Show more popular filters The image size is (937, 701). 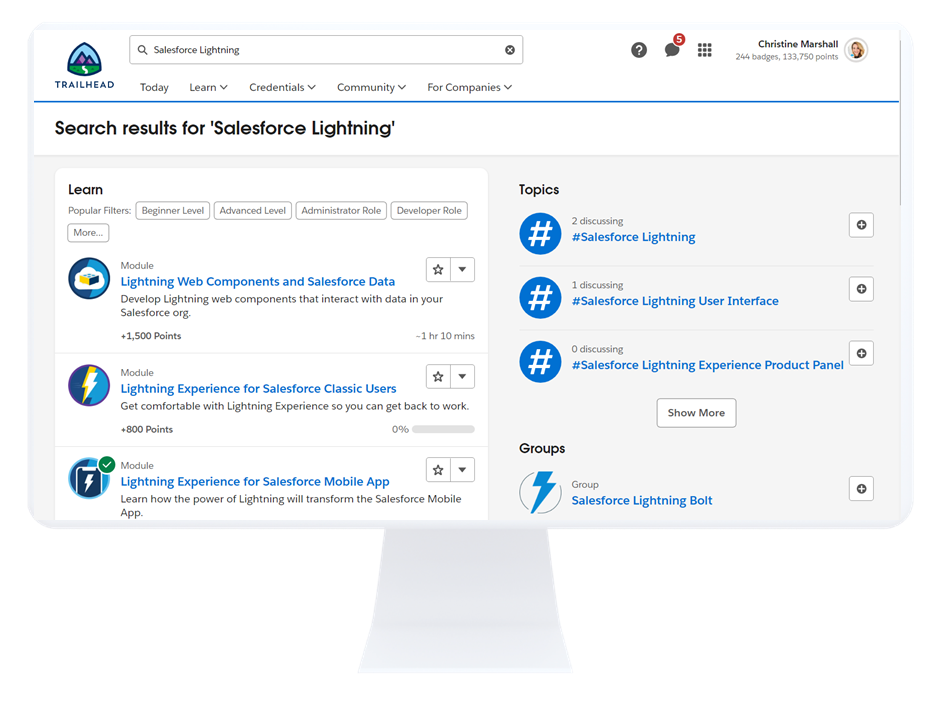(x=88, y=232)
